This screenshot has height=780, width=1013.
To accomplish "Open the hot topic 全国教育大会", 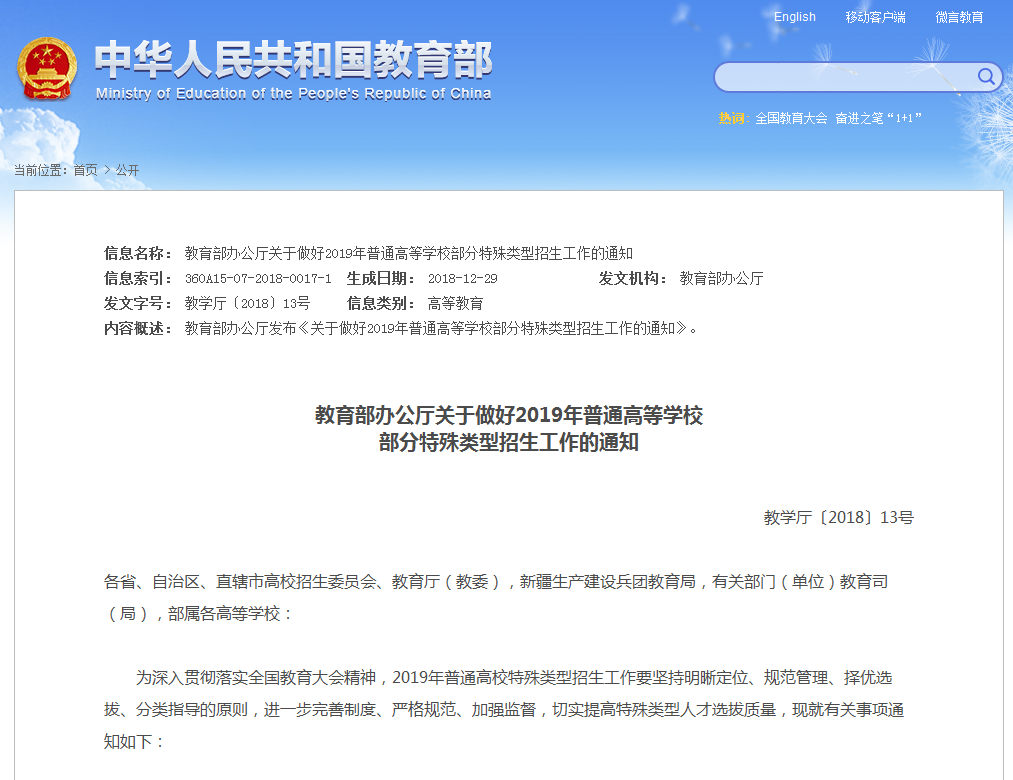I will click(x=793, y=117).
